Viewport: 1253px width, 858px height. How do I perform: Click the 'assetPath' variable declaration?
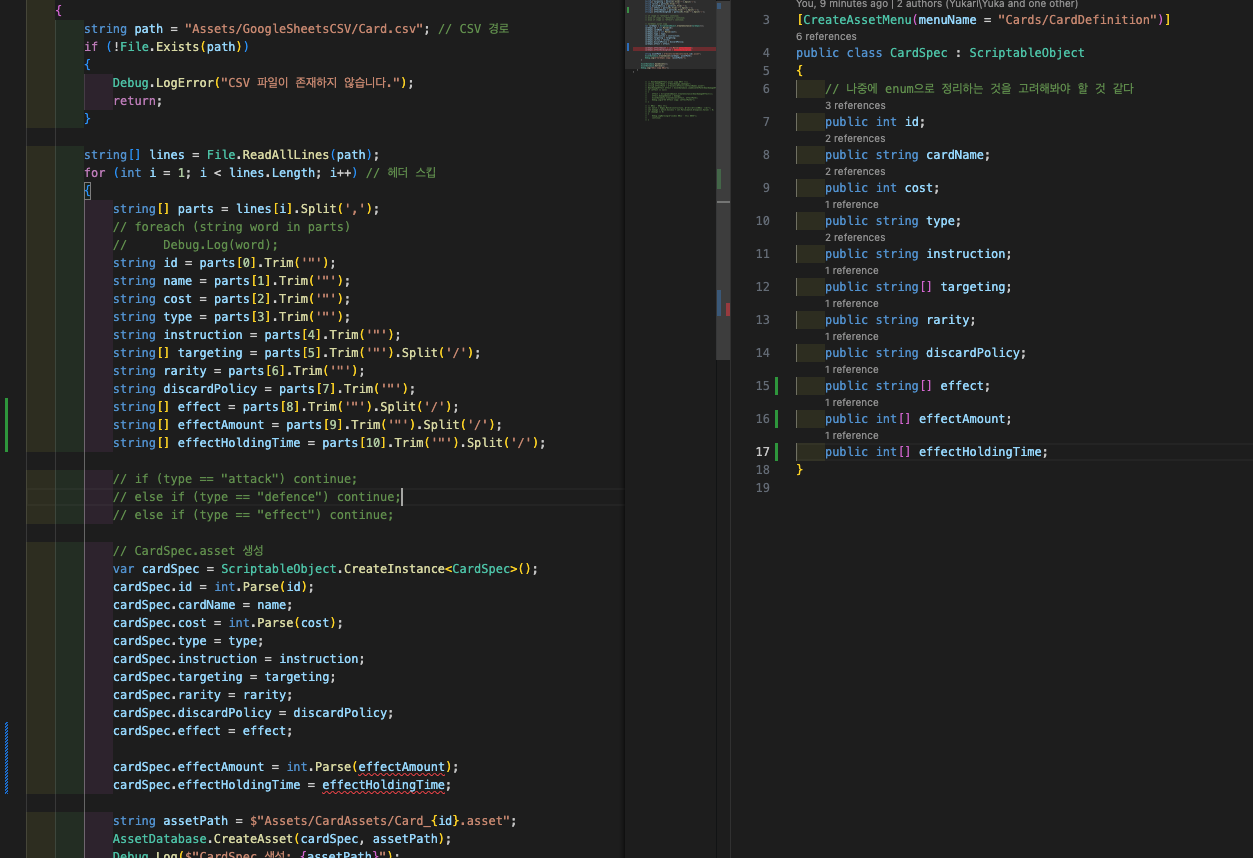click(x=196, y=821)
